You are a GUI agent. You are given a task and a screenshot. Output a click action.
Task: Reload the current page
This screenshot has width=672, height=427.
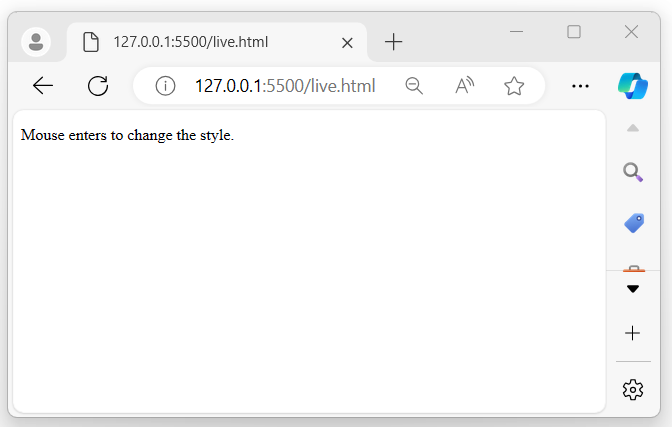98,86
